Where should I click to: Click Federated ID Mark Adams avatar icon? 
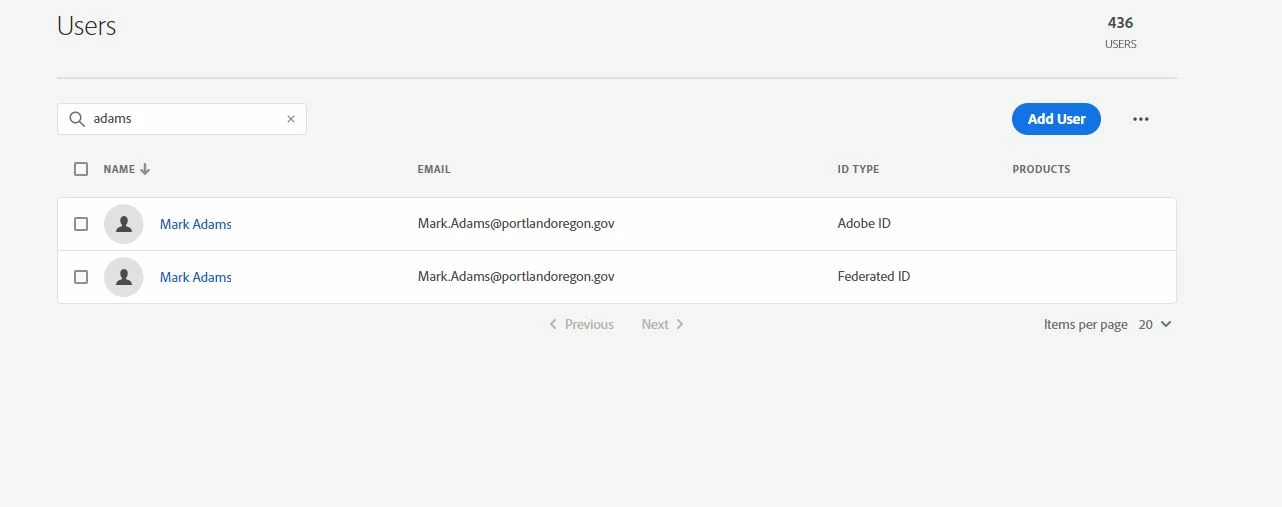click(124, 277)
